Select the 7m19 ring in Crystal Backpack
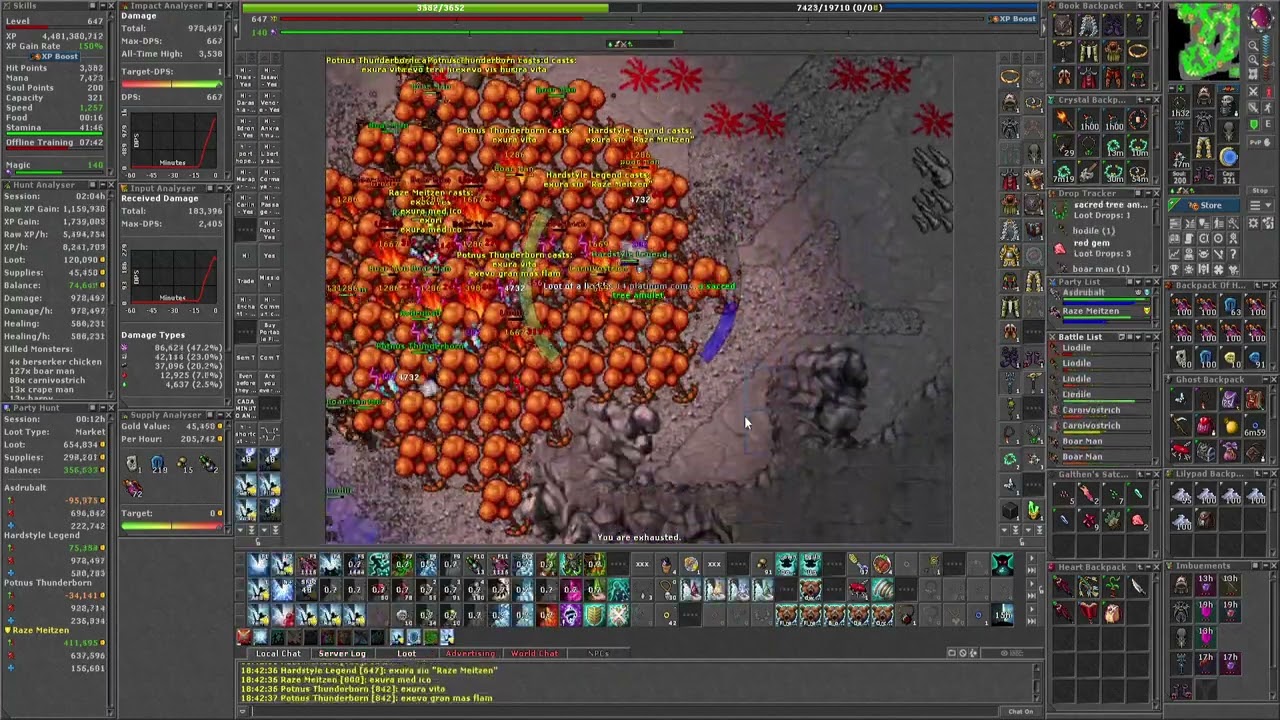1280x720 pixels. click(1063, 171)
